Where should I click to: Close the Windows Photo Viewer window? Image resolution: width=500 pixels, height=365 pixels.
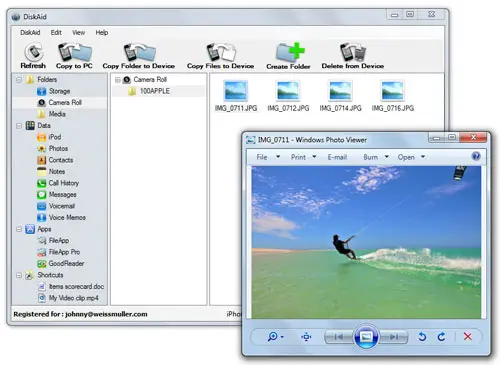click(x=473, y=137)
